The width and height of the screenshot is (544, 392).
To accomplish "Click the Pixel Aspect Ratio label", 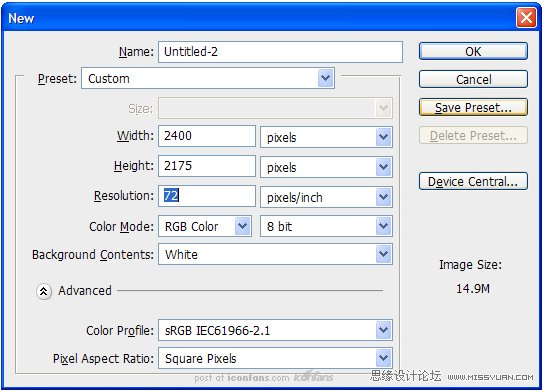I will click(x=103, y=358).
